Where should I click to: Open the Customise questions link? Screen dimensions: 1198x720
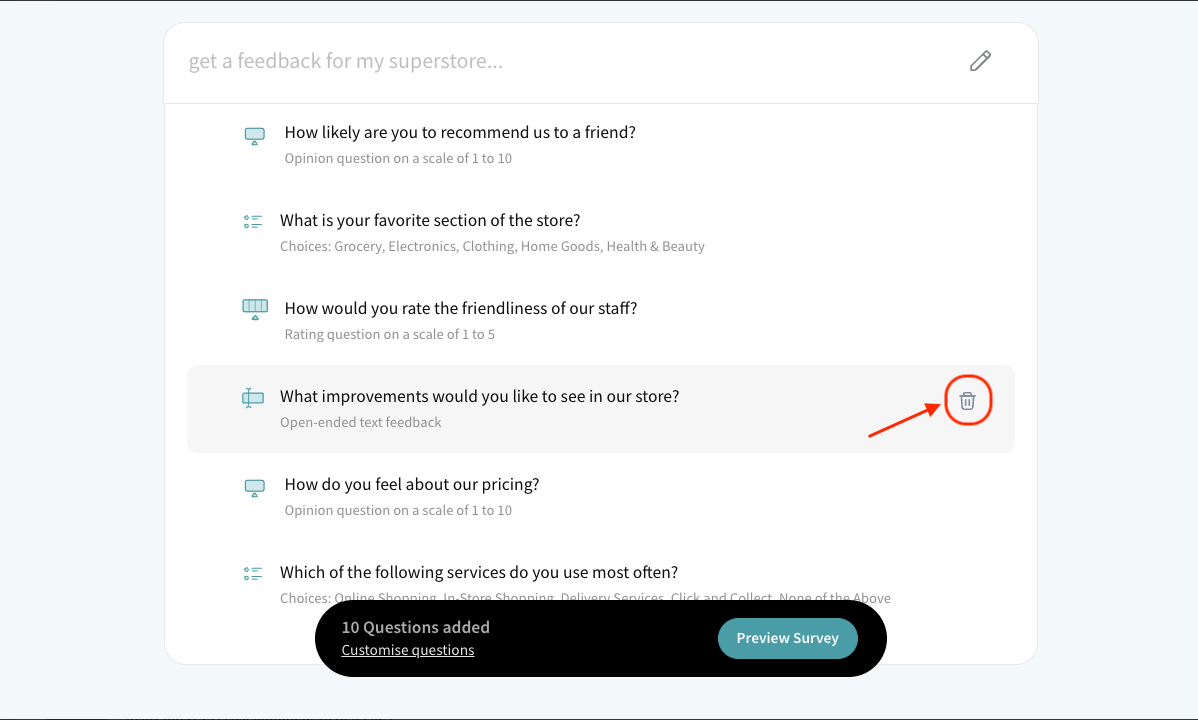(408, 650)
